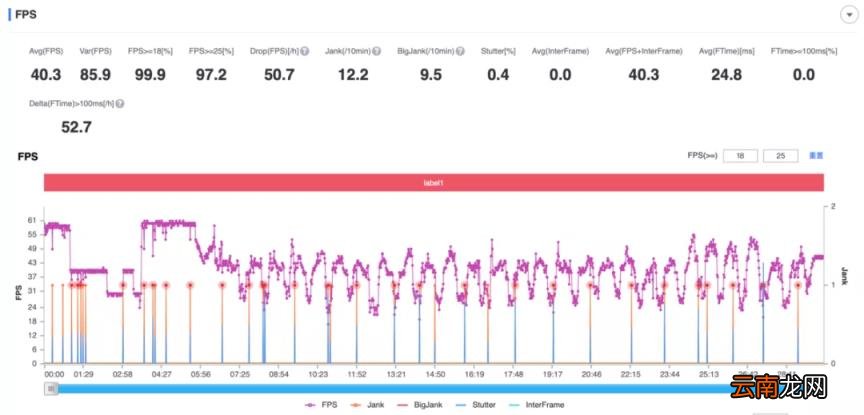
Task: Click the Stutter[%] value 0.4
Action: pyautogui.click(x=498, y=75)
